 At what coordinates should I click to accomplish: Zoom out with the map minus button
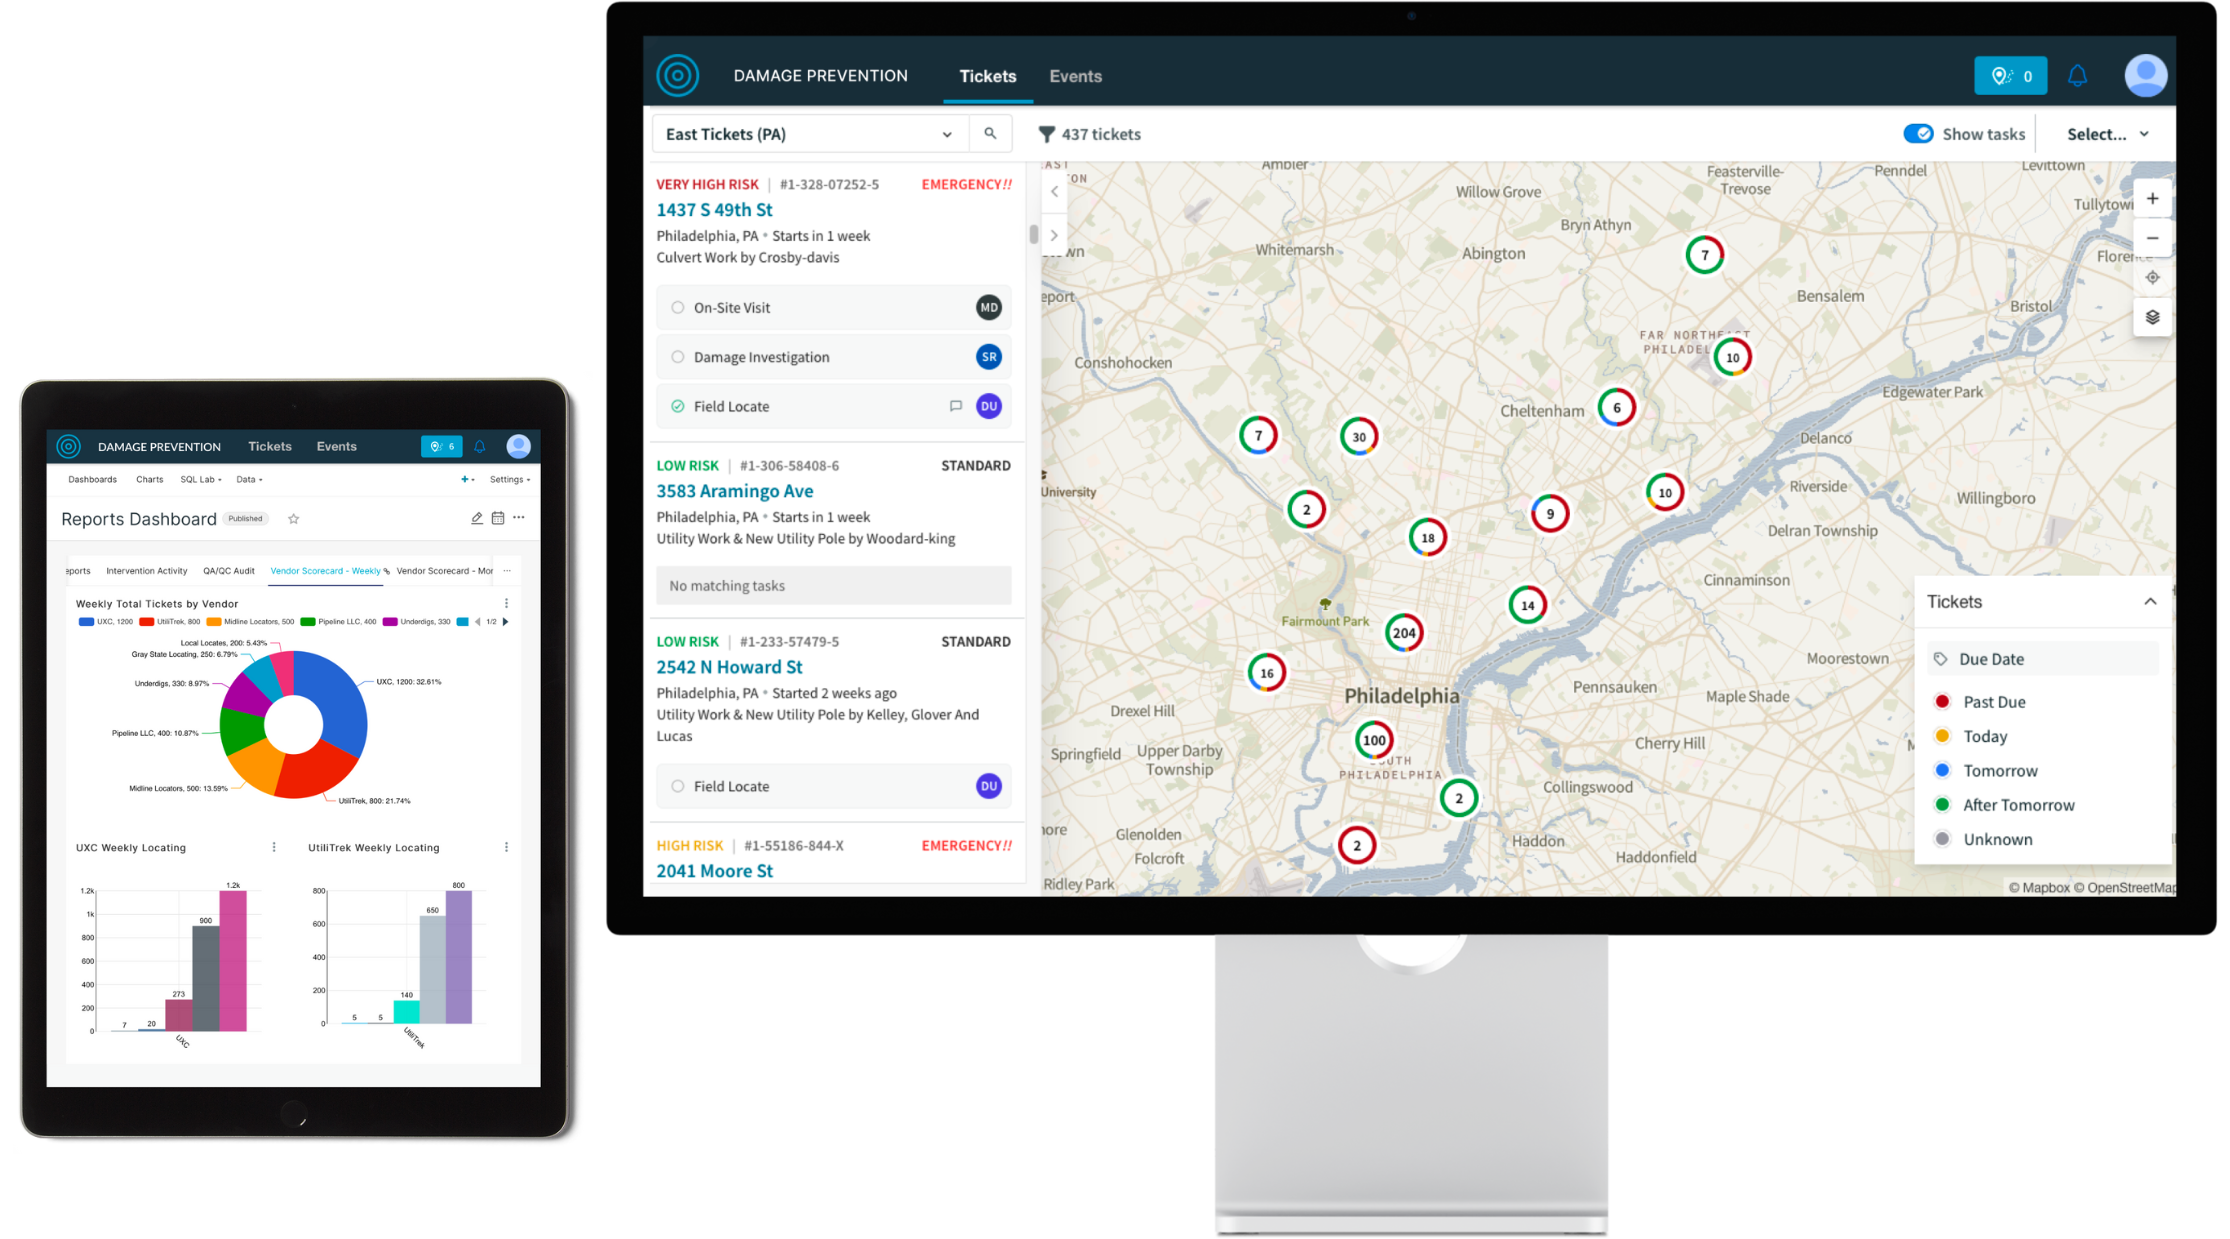(x=2152, y=238)
